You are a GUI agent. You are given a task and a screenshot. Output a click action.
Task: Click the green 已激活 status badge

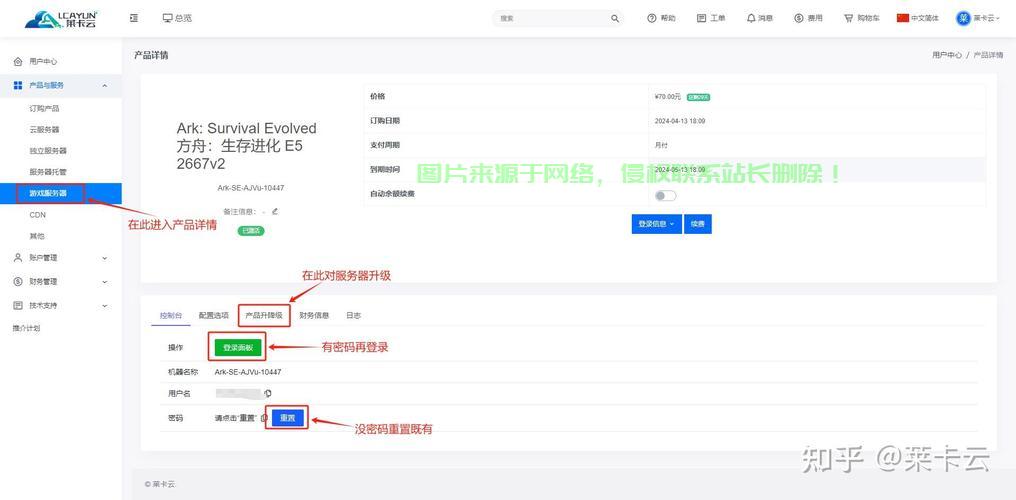tap(251, 231)
